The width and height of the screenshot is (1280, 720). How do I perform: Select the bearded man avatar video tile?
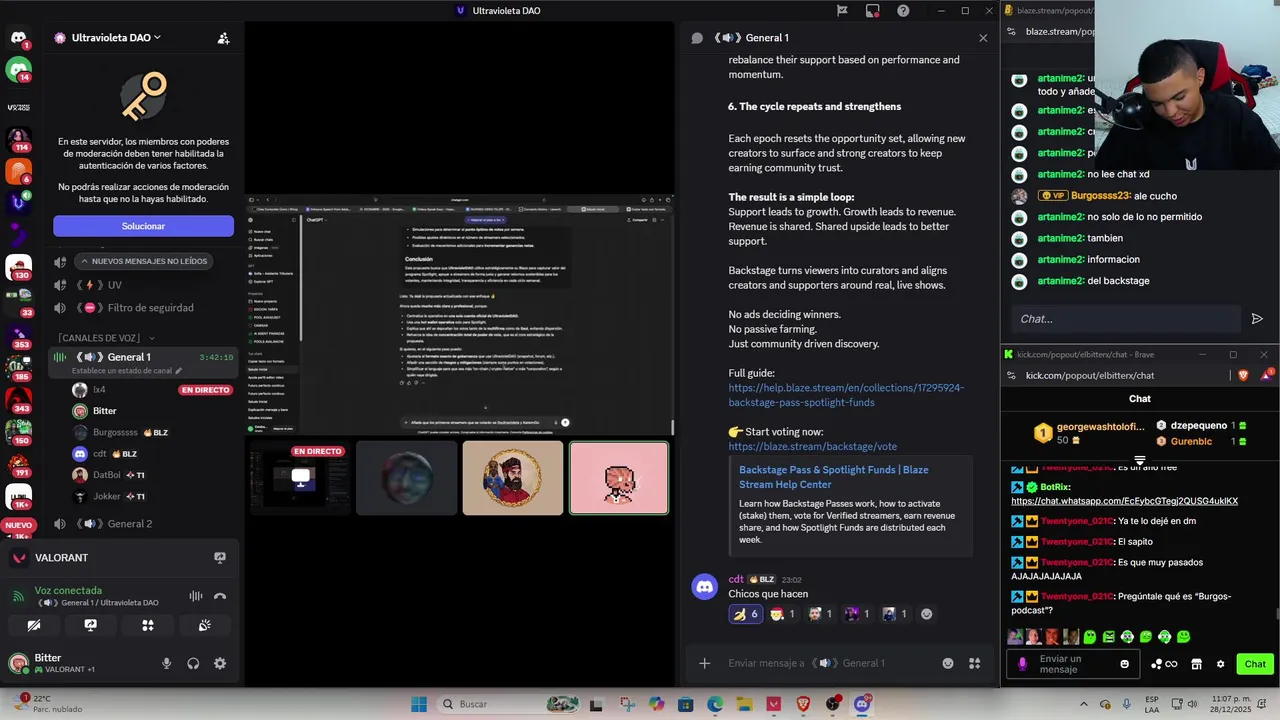point(513,478)
